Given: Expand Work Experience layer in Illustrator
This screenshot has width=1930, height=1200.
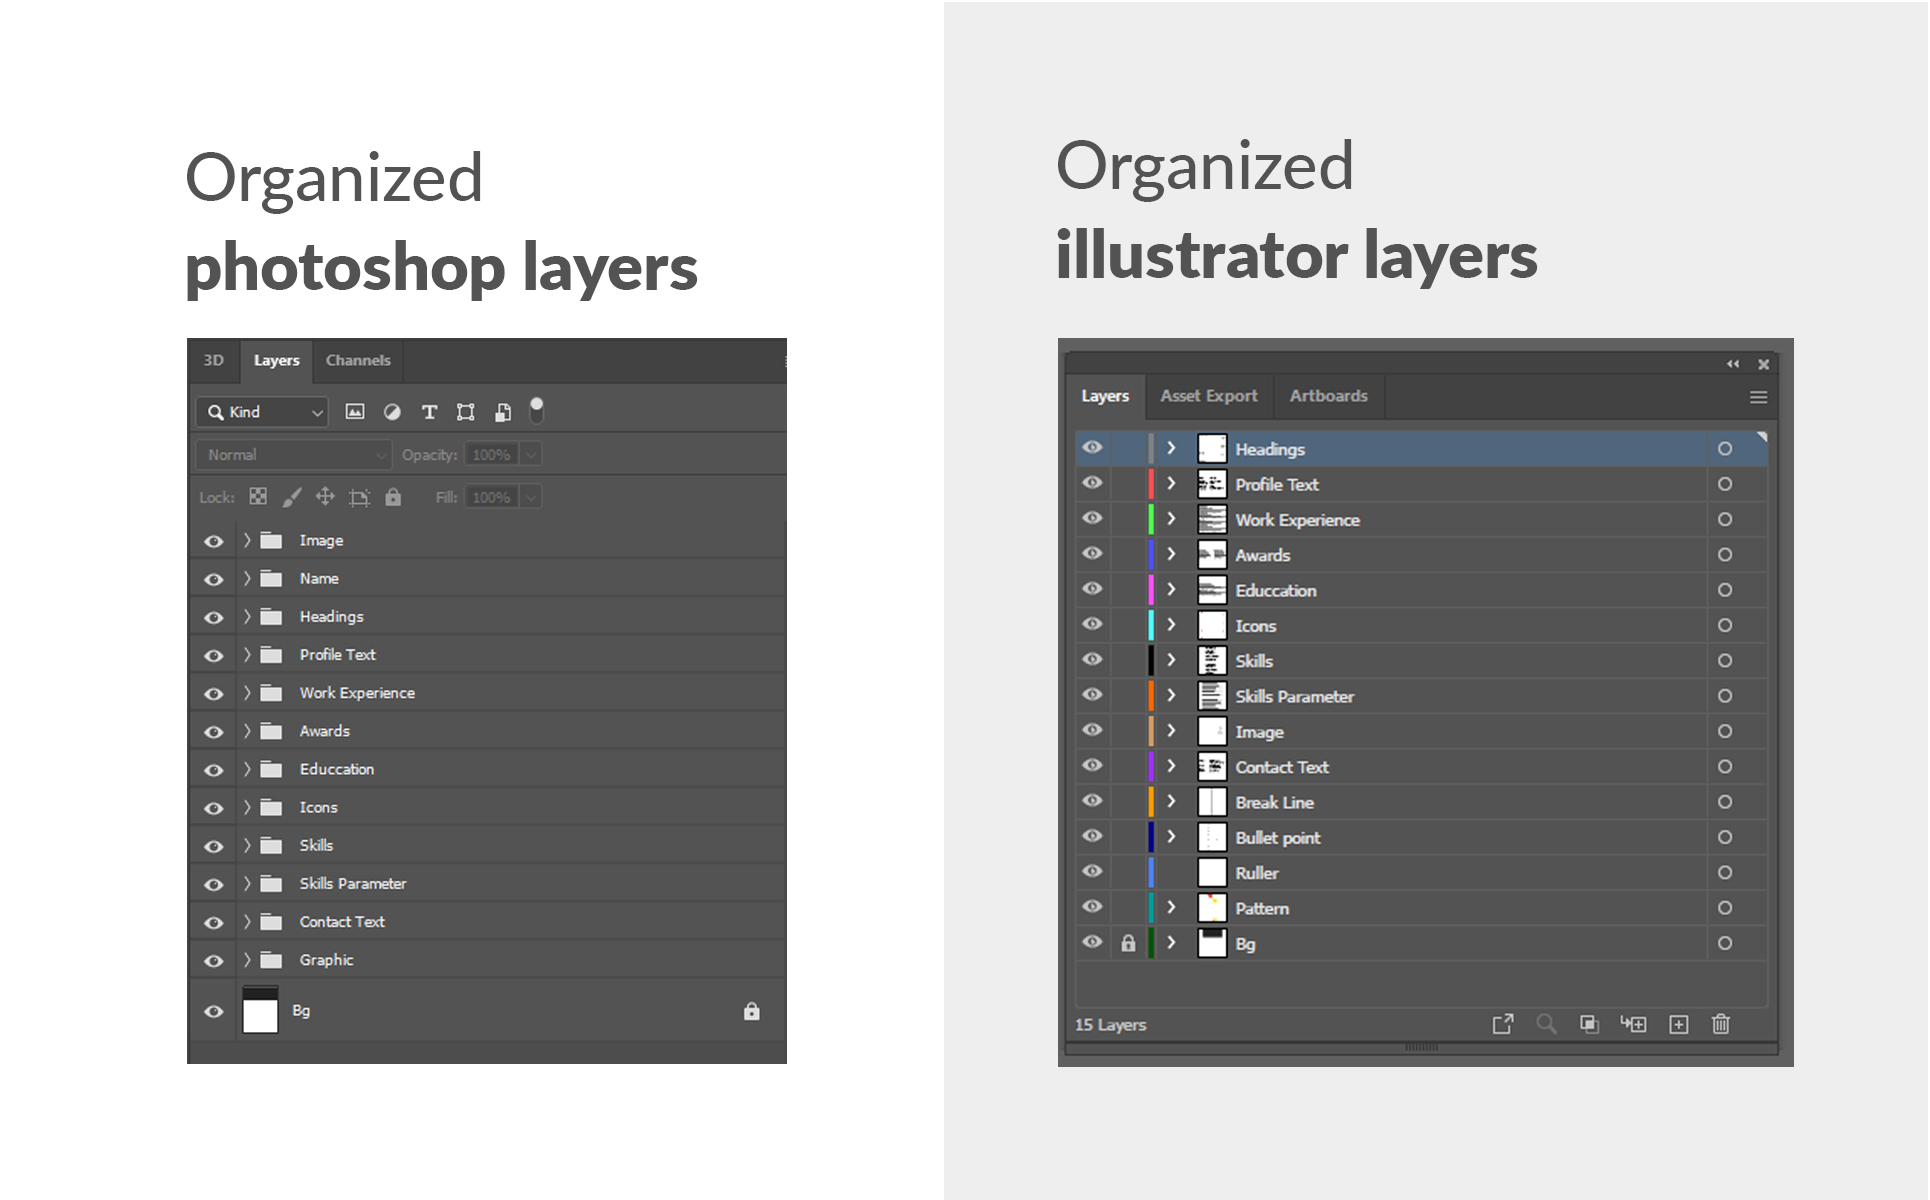Looking at the screenshot, I should pos(1171,519).
